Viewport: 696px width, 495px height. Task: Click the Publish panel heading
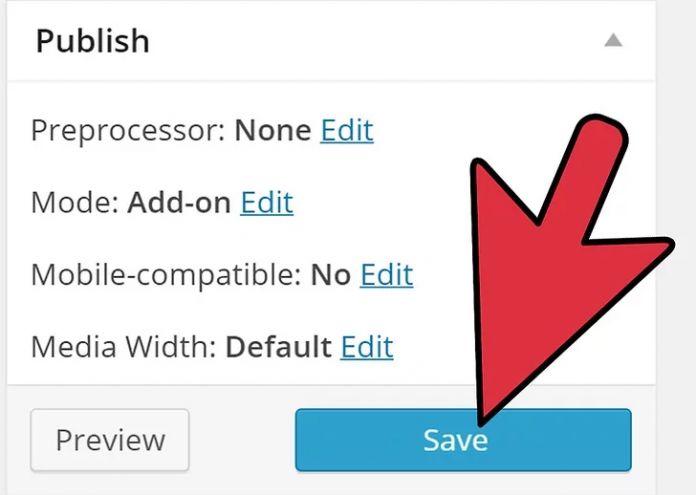93,42
